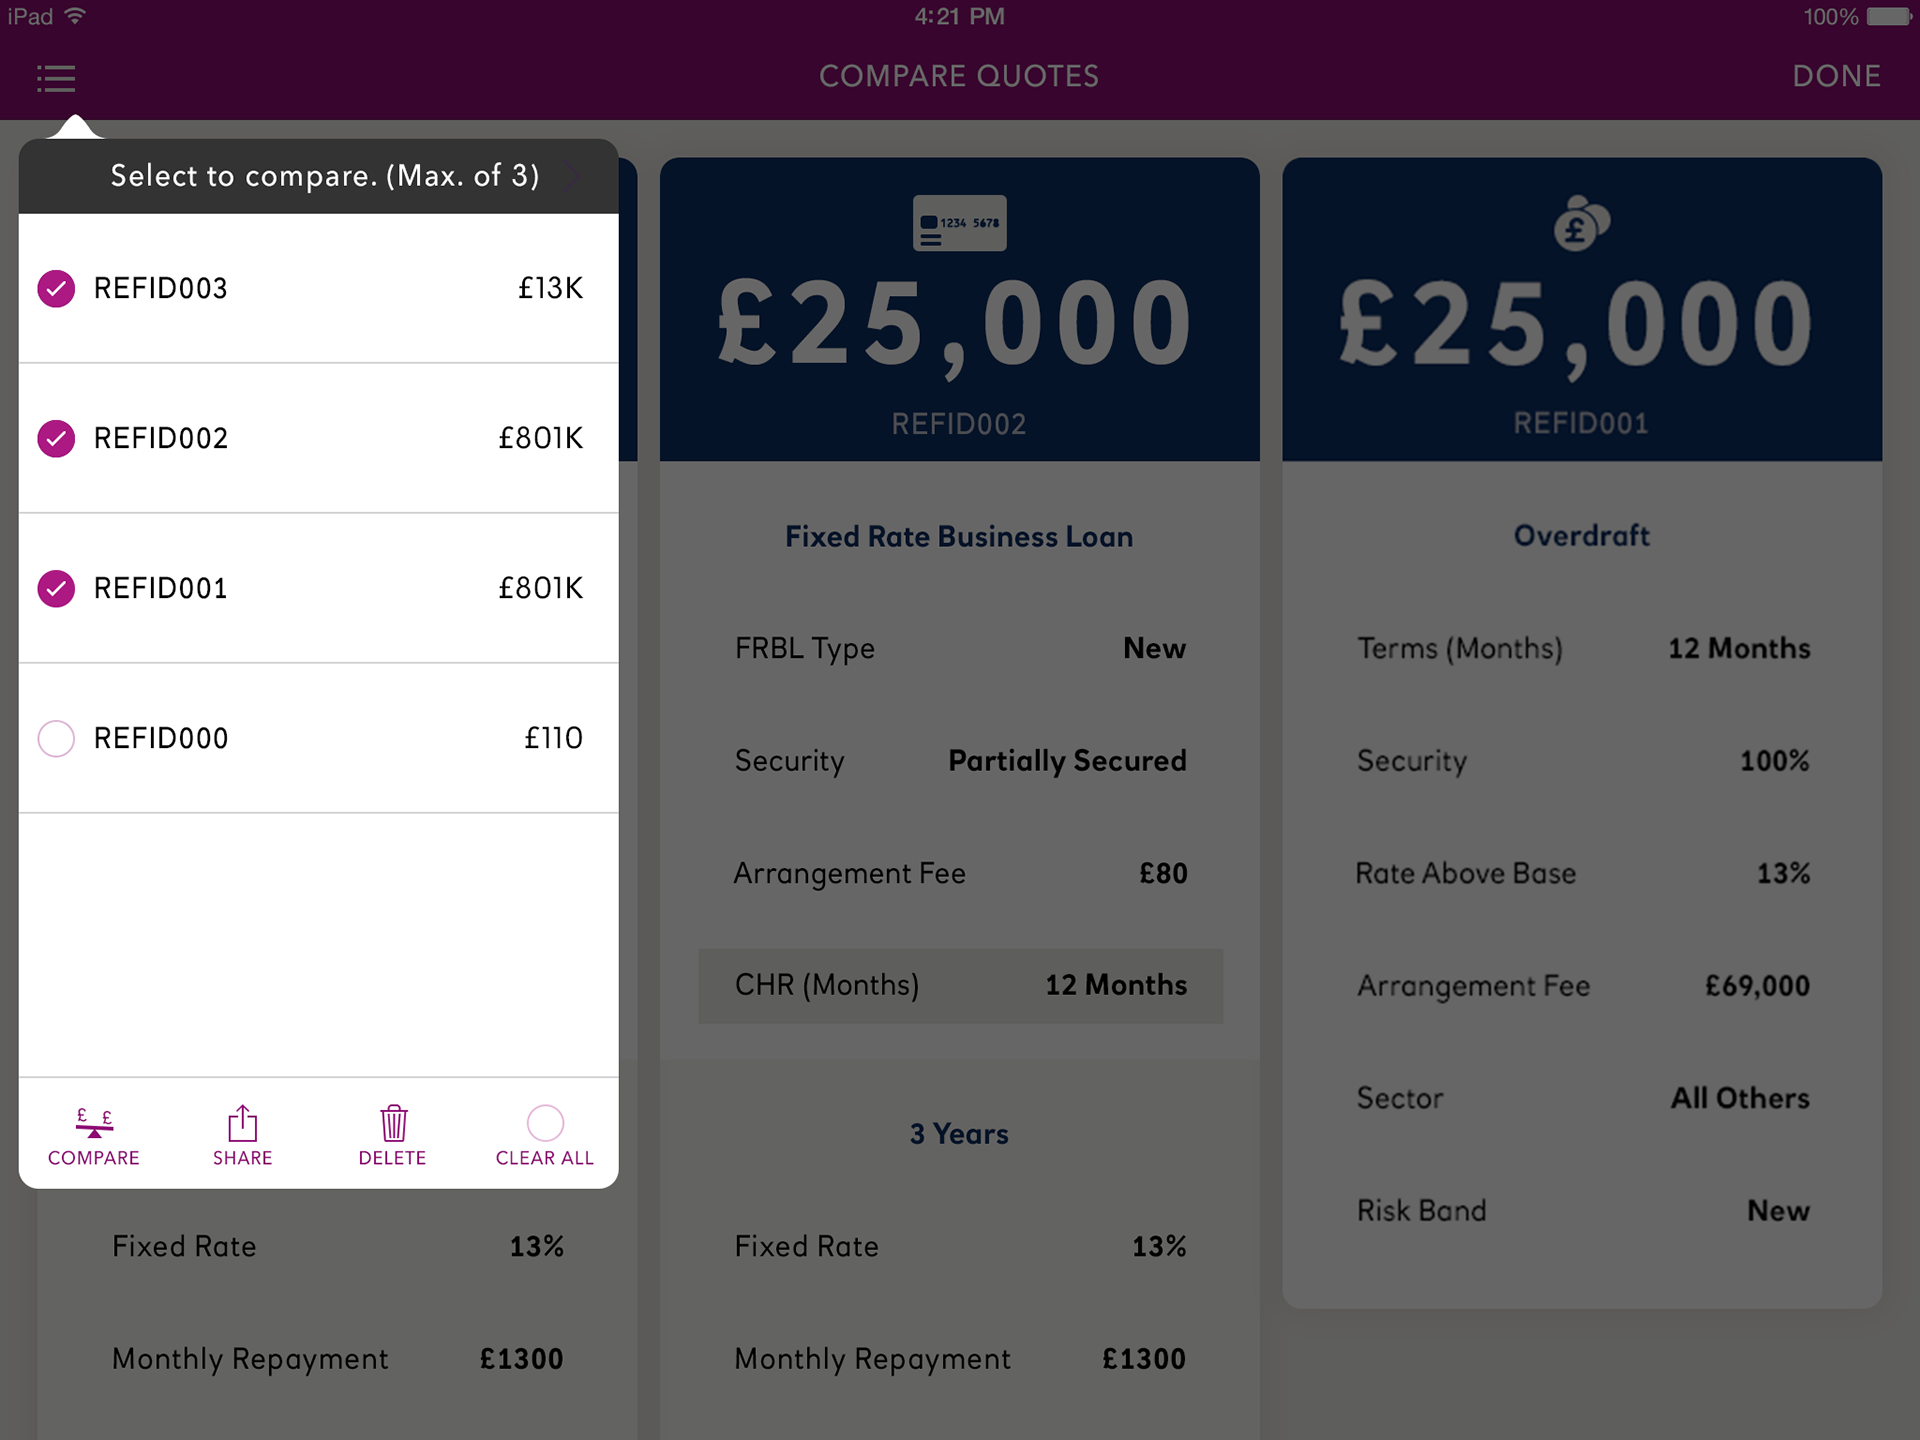Tap the battery indicator in status bar
The image size is (1920, 1440).
[1888, 16]
